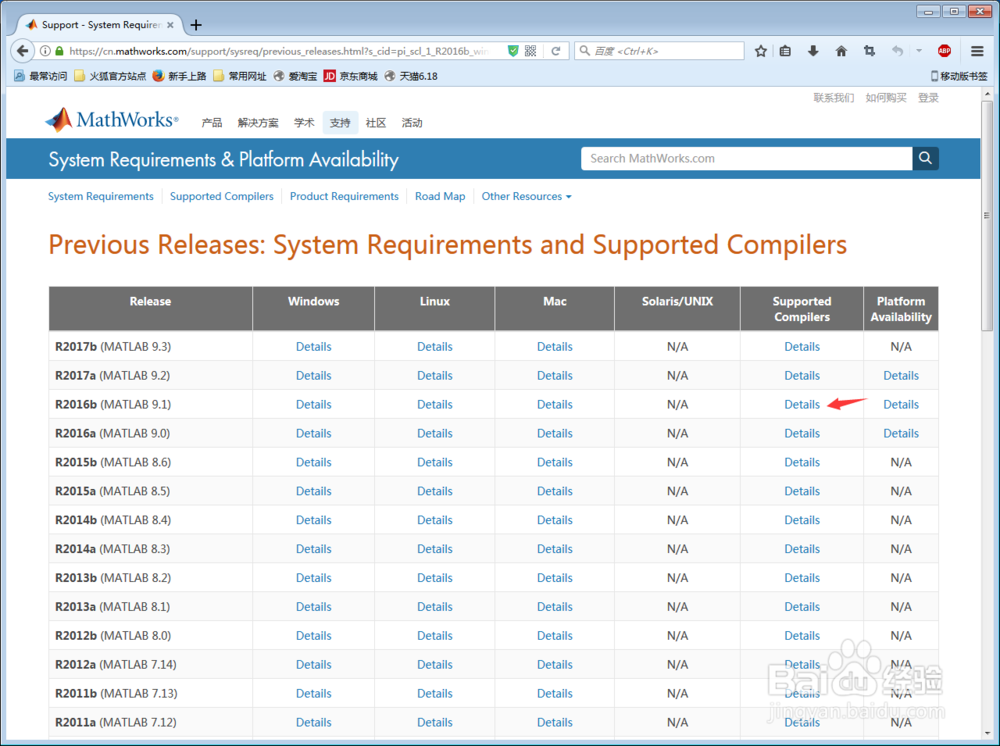This screenshot has width=1000, height=746.
Task: Open the 火狐官方站点 bookmark folder
Action: click(x=110, y=76)
